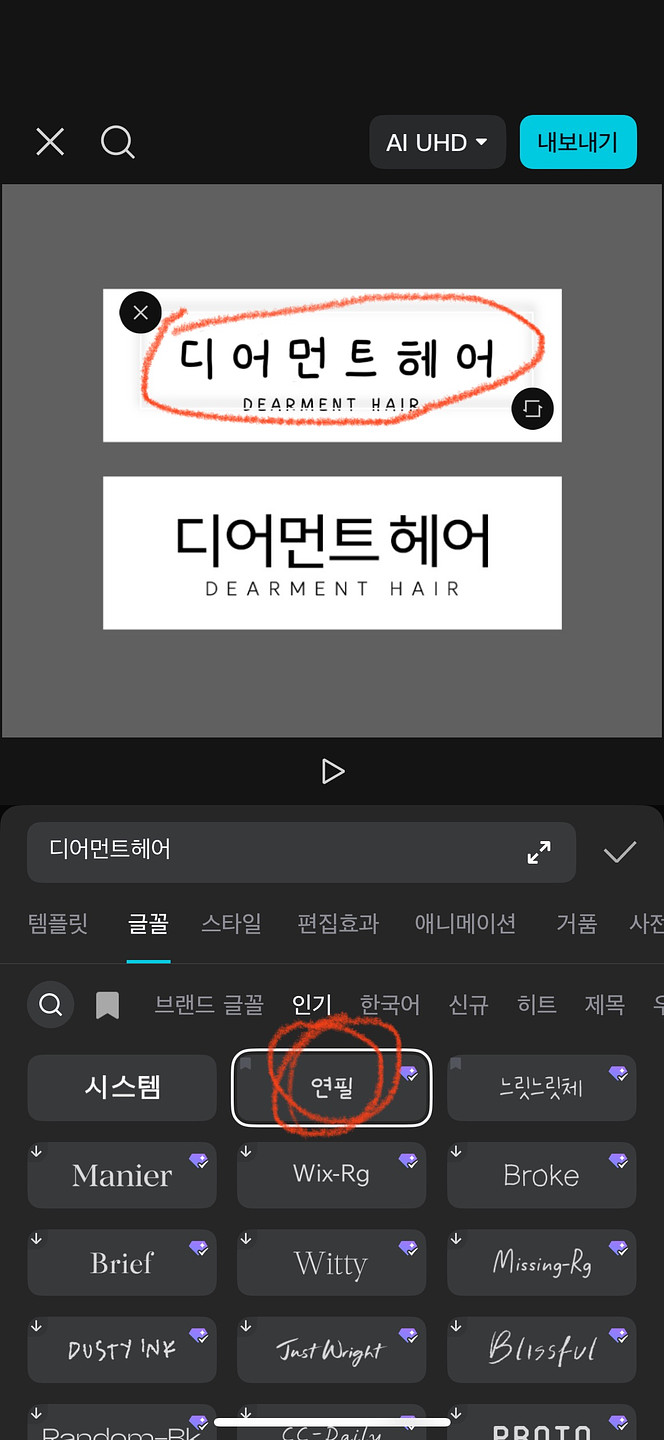The height and width of the screenshot is (1440, 664).
Task: Select the 템플릿 tab
Action: (58, 923)
